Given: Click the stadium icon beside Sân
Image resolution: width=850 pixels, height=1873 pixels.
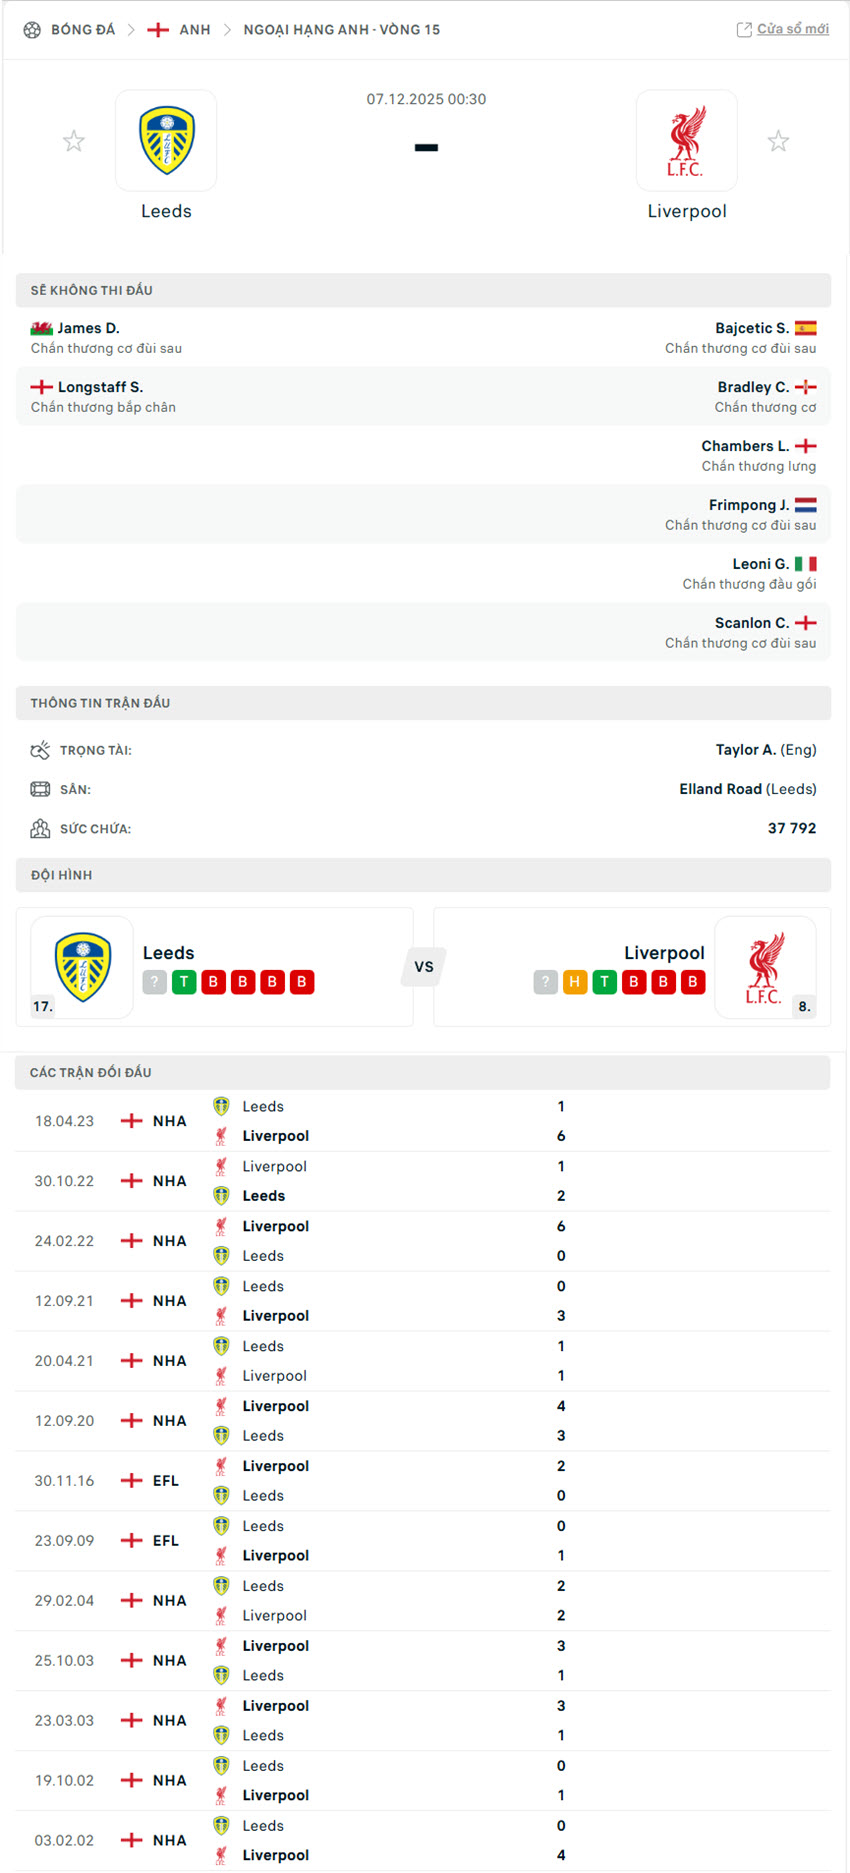Looking at the screenshot, I should 41,789.
